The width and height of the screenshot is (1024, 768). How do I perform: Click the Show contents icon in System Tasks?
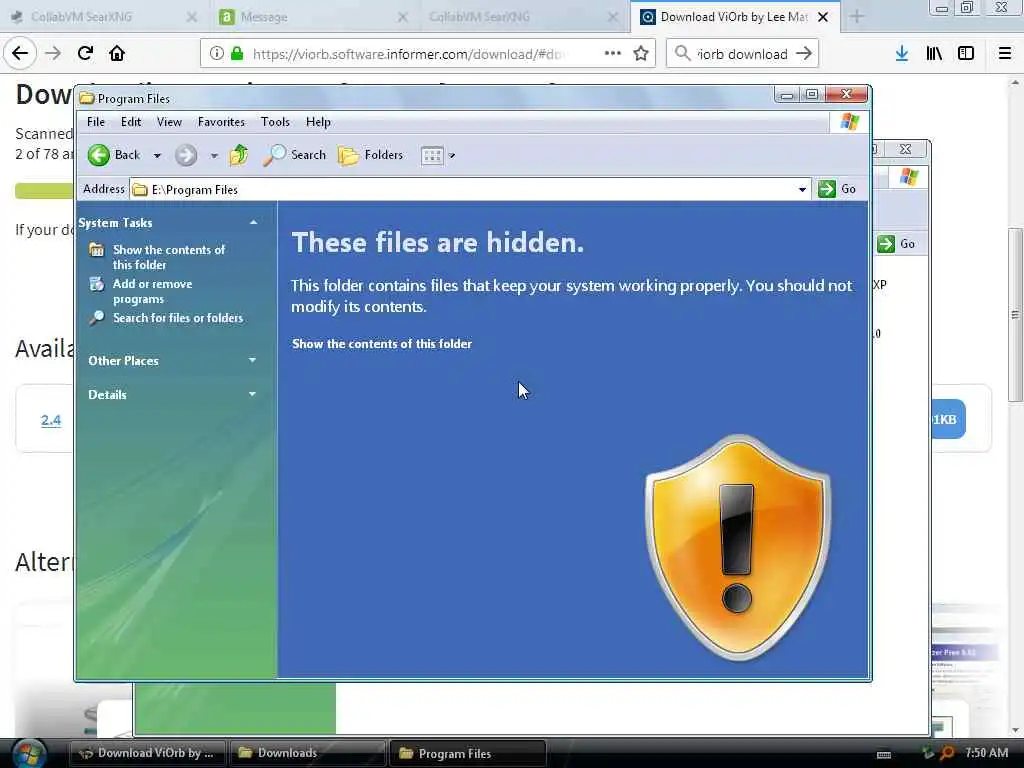click(x=97, y=249)
